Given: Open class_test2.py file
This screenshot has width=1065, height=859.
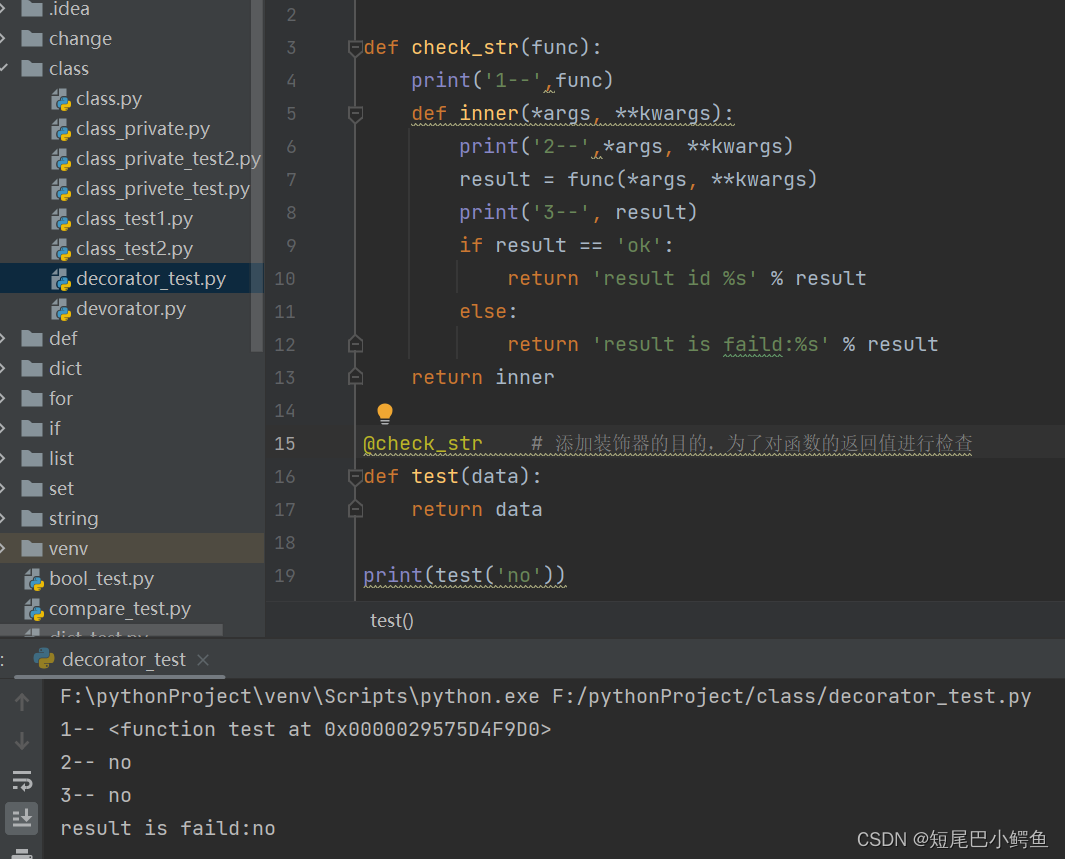Looking at the screenshot, I should [x=134, y=249].
